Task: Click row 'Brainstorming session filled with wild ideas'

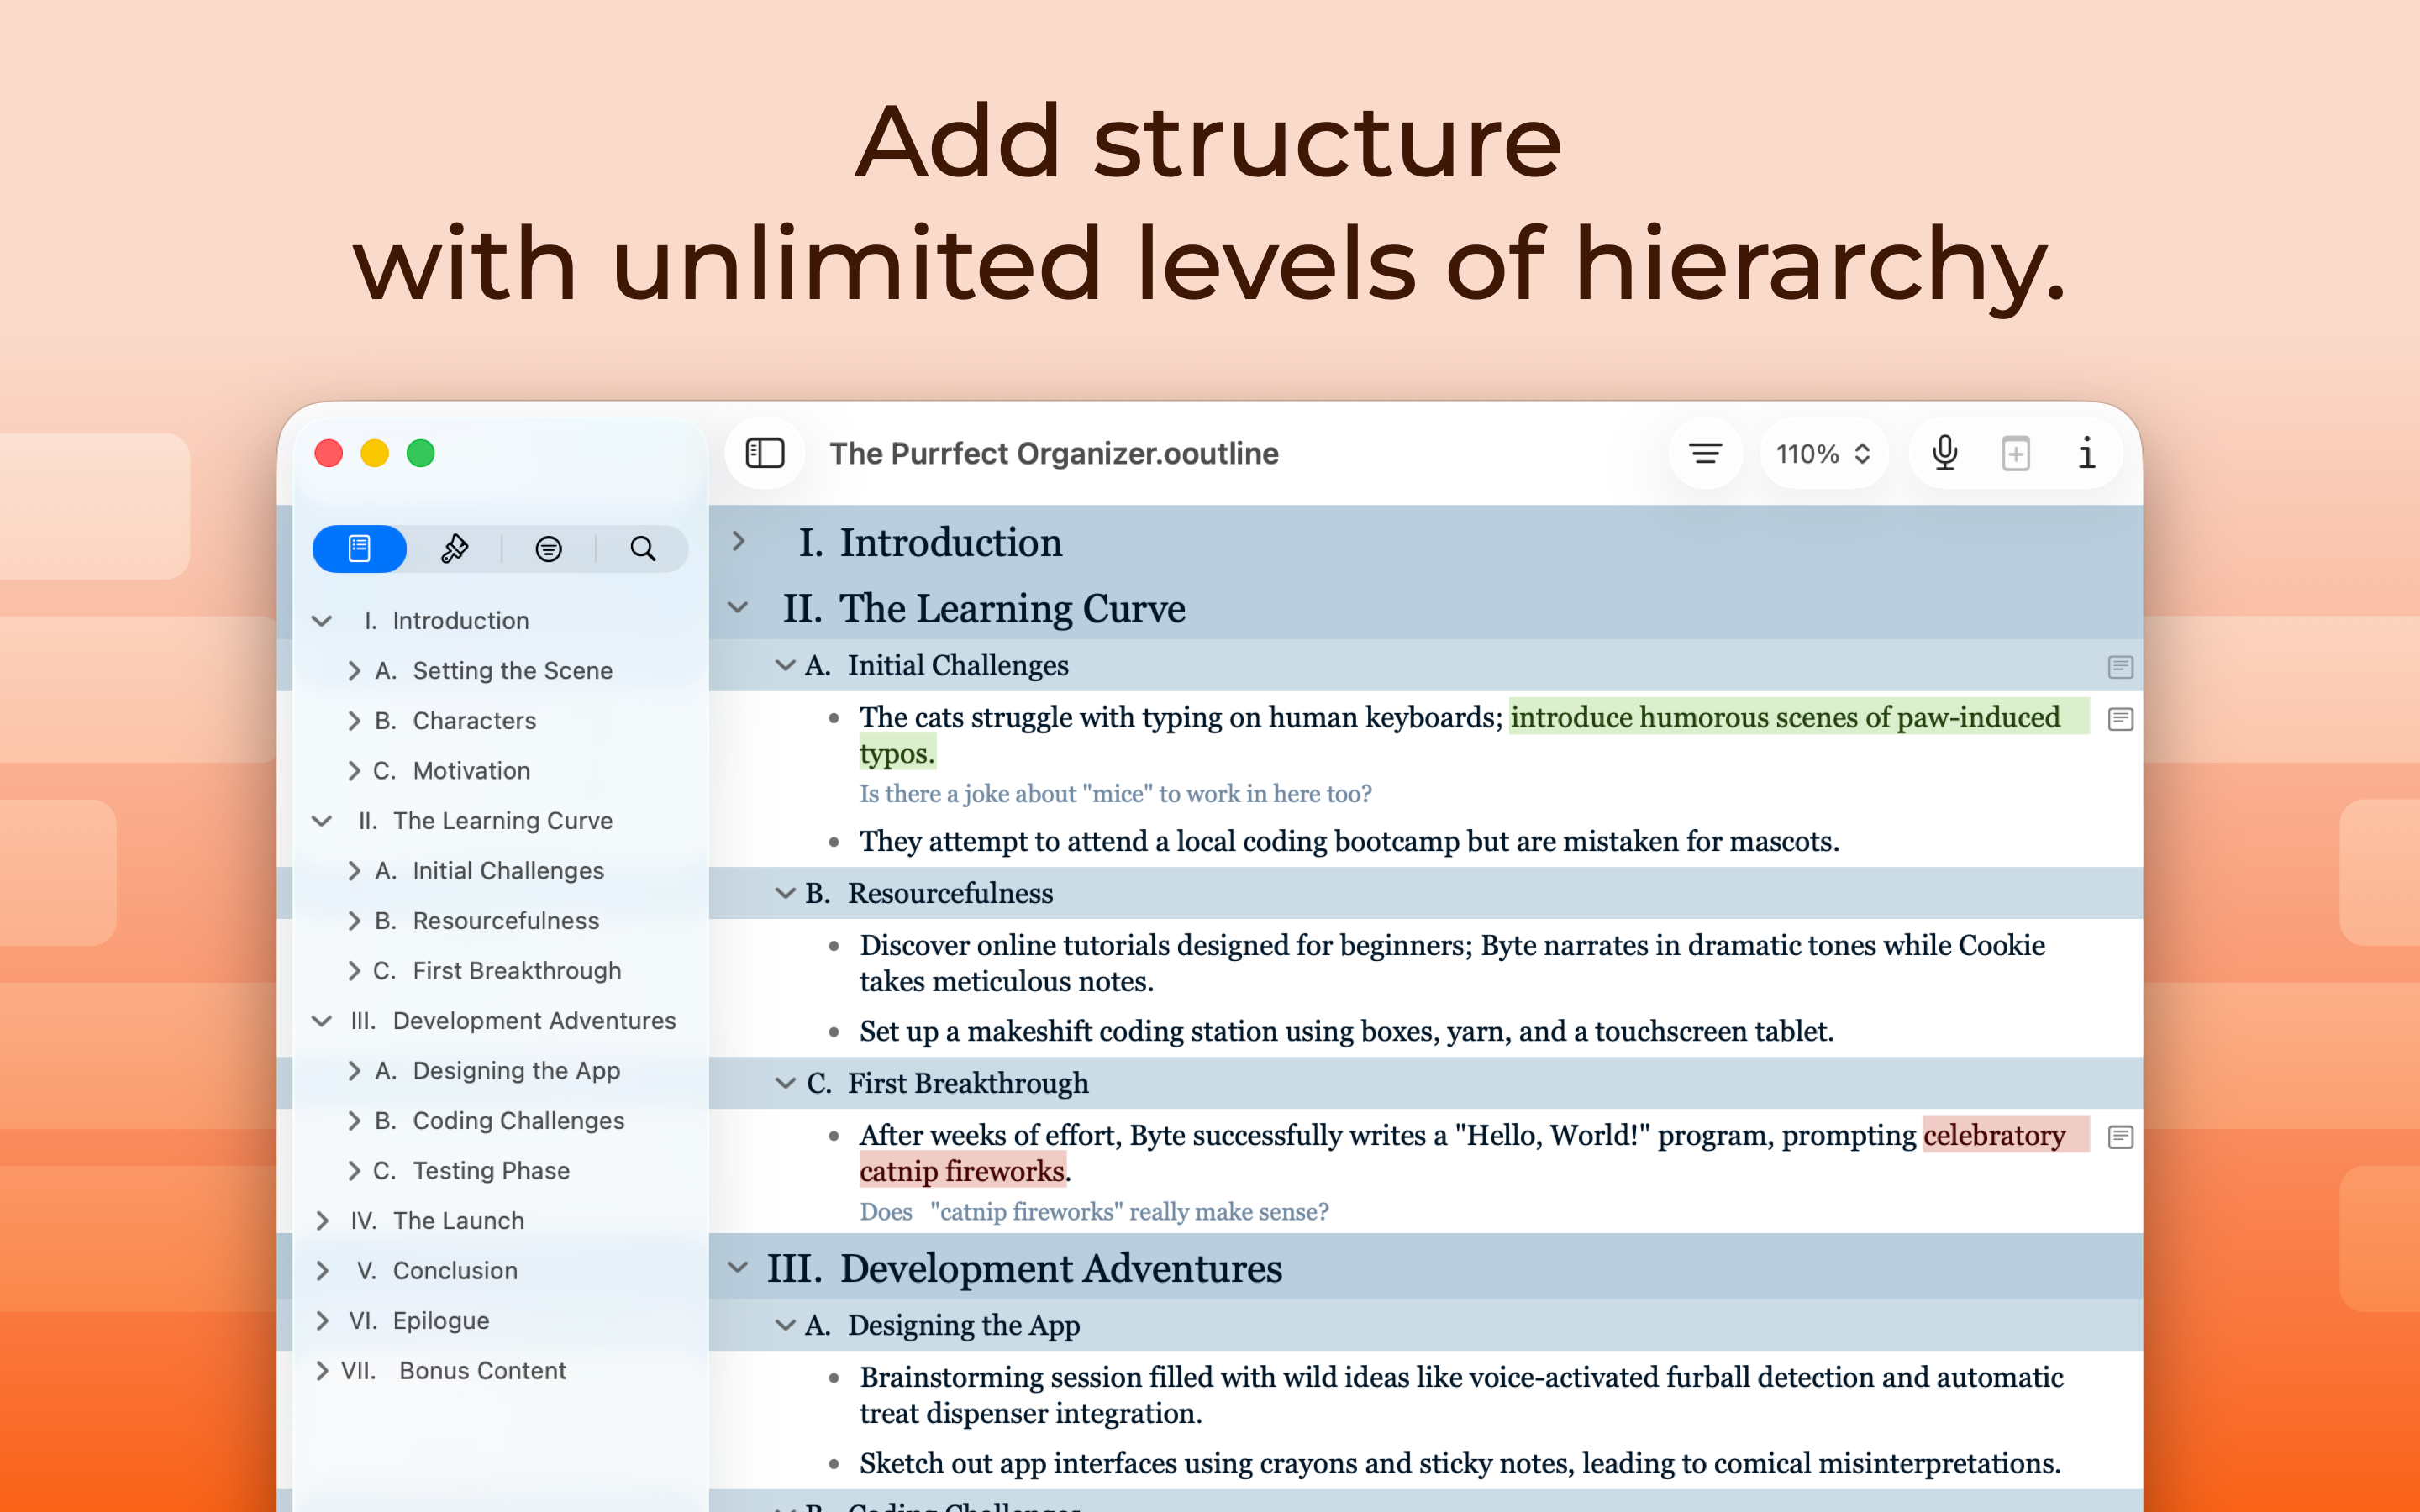Action: point(1461,1395)
